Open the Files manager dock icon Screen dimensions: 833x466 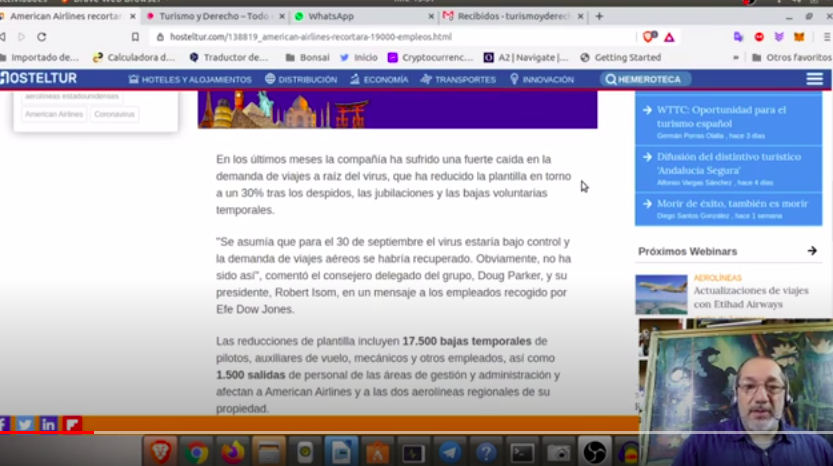tap(268, 453)
